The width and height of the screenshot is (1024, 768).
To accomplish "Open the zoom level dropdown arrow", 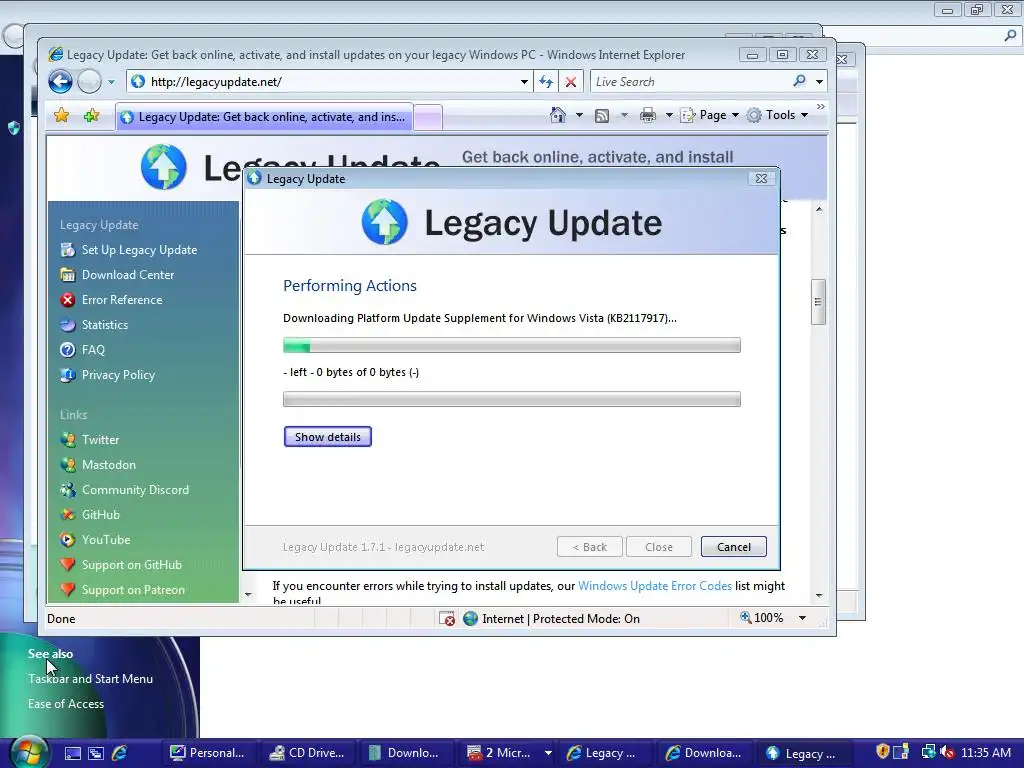I will click(802, 618).
